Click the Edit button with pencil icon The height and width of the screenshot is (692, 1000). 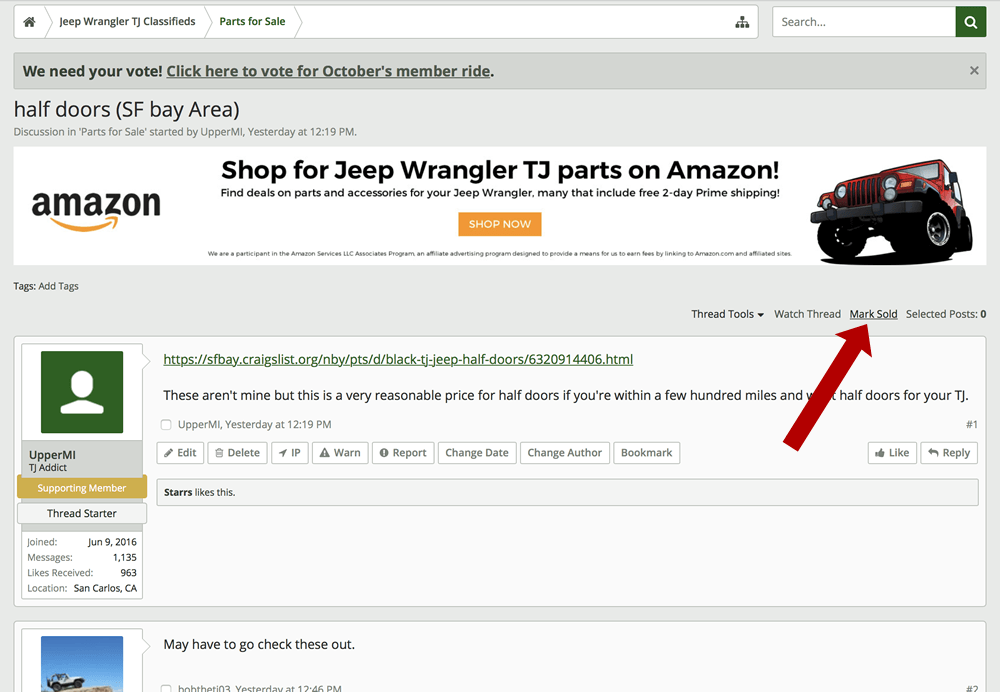click(x=180, y=453)
